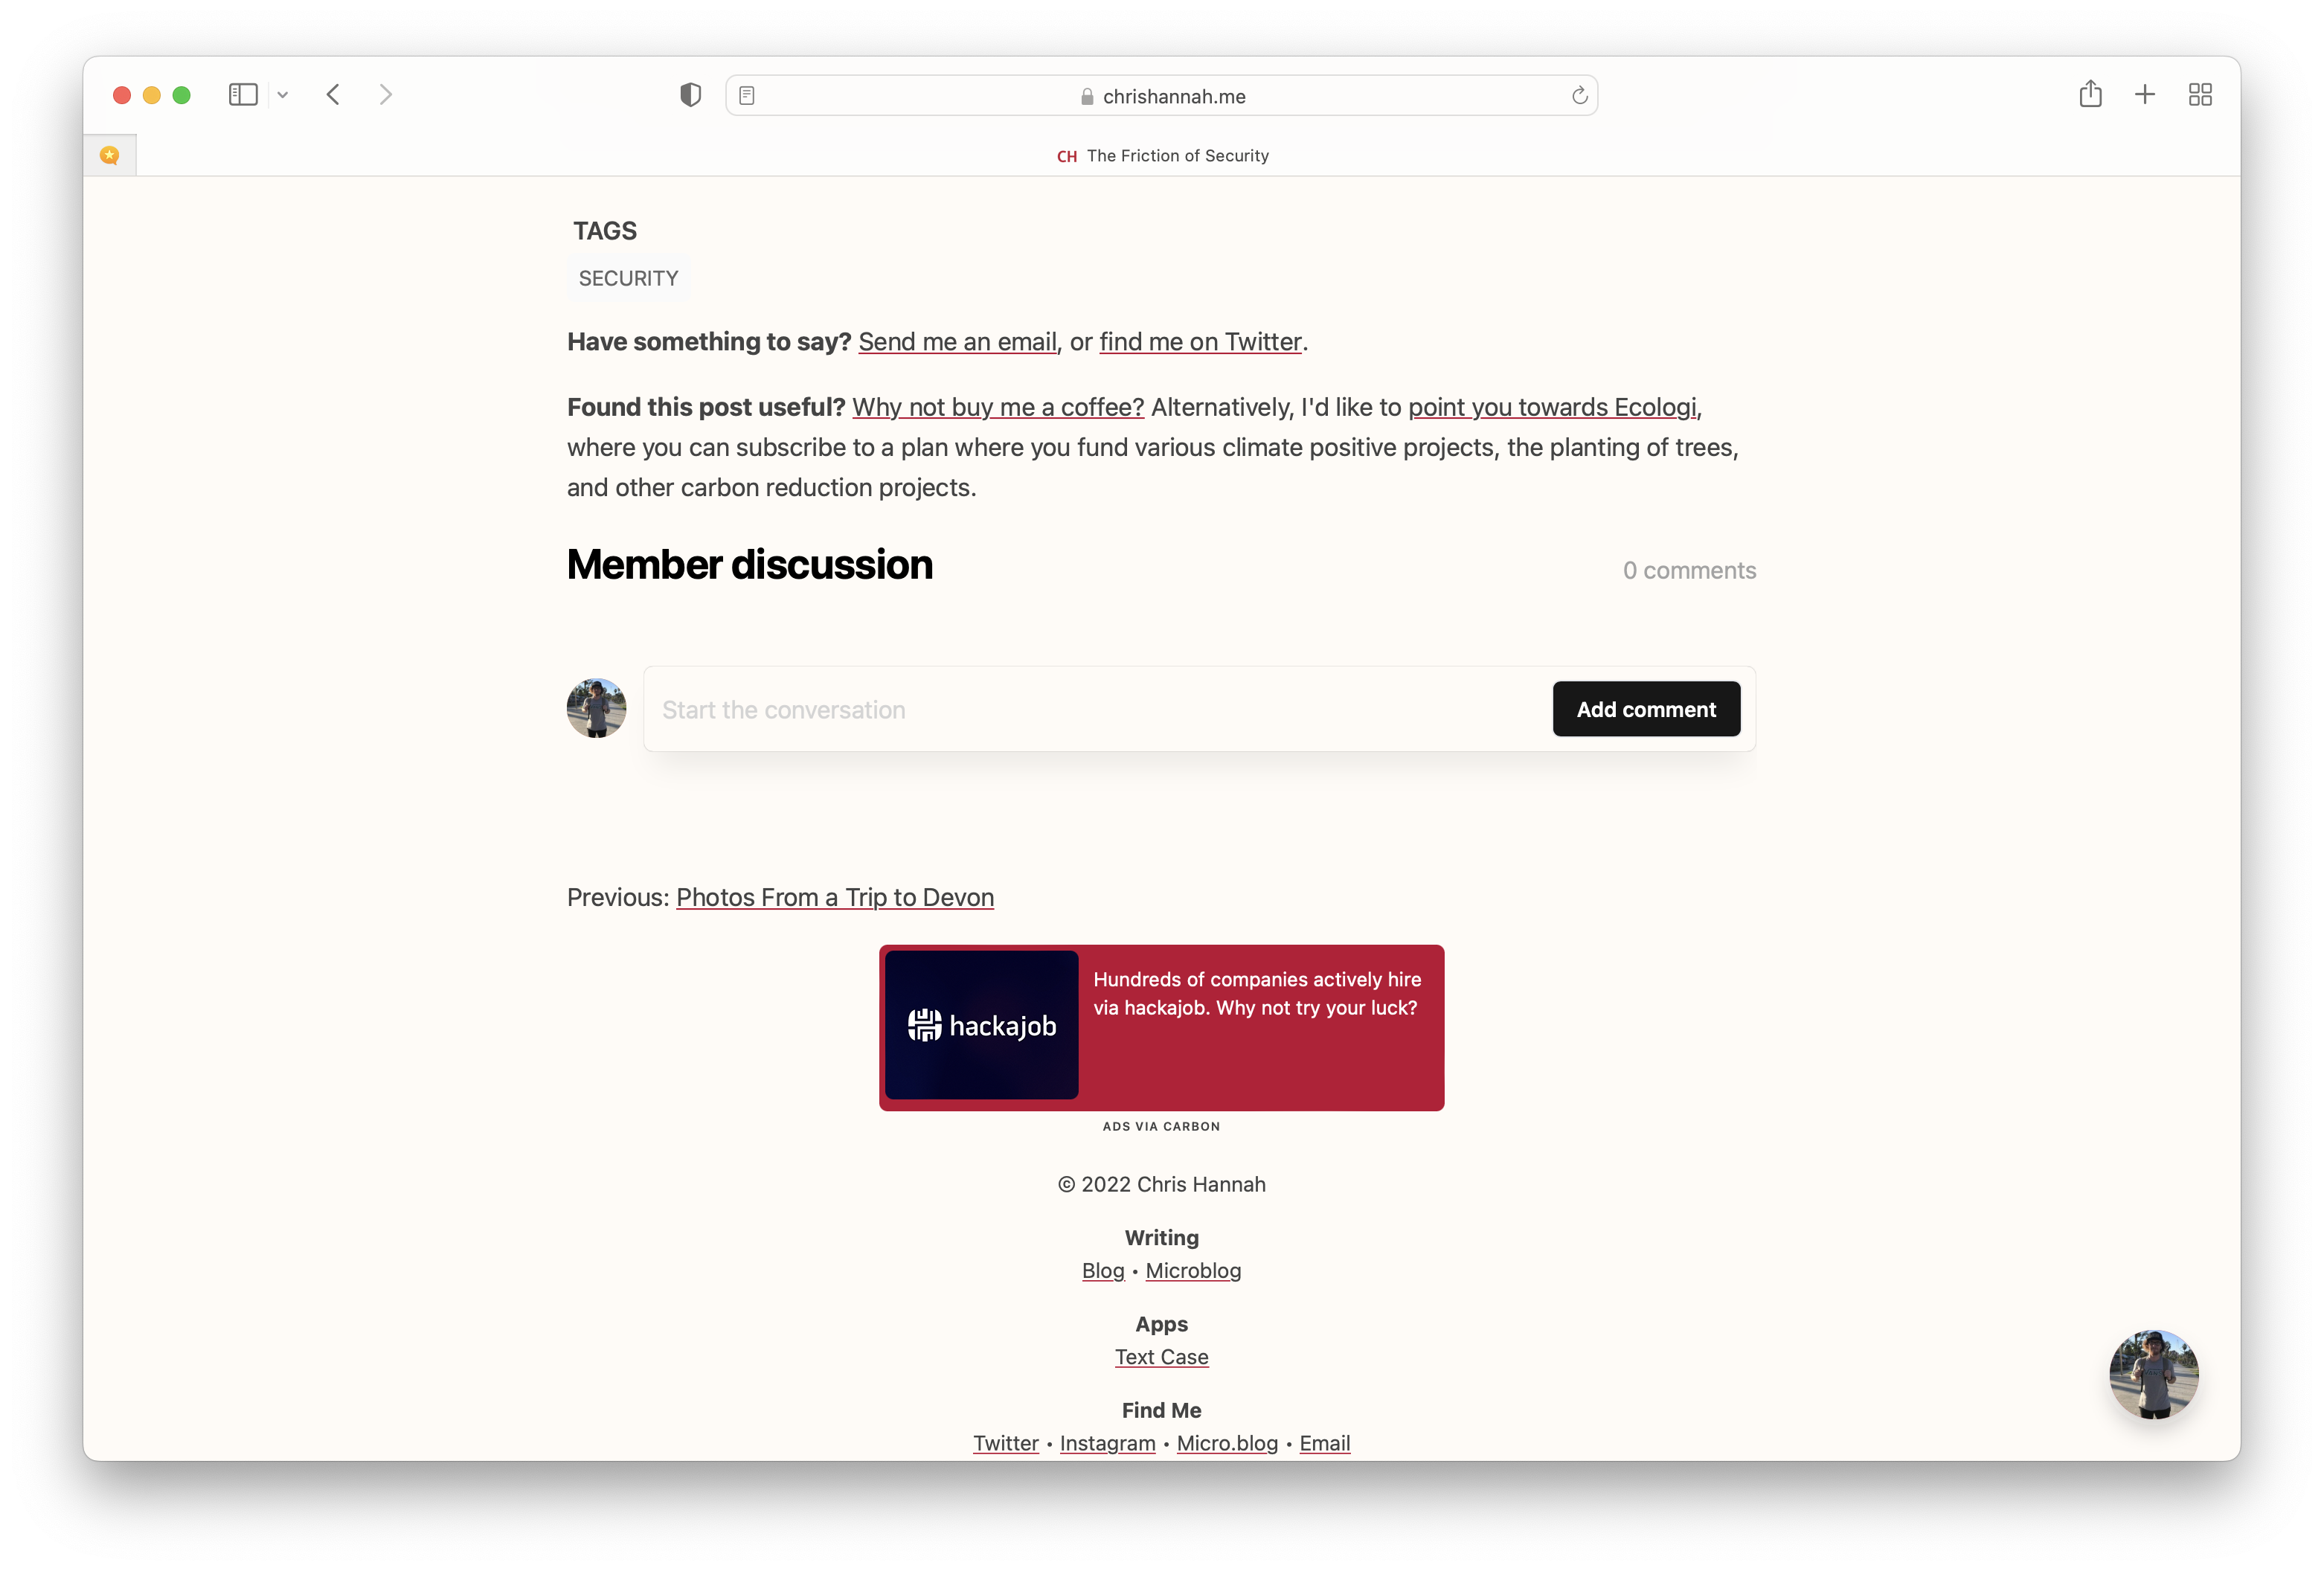The image size is (2324, 1571).
Task: Show Reader view via address bar icon
Action: click(x=747, y=96)
